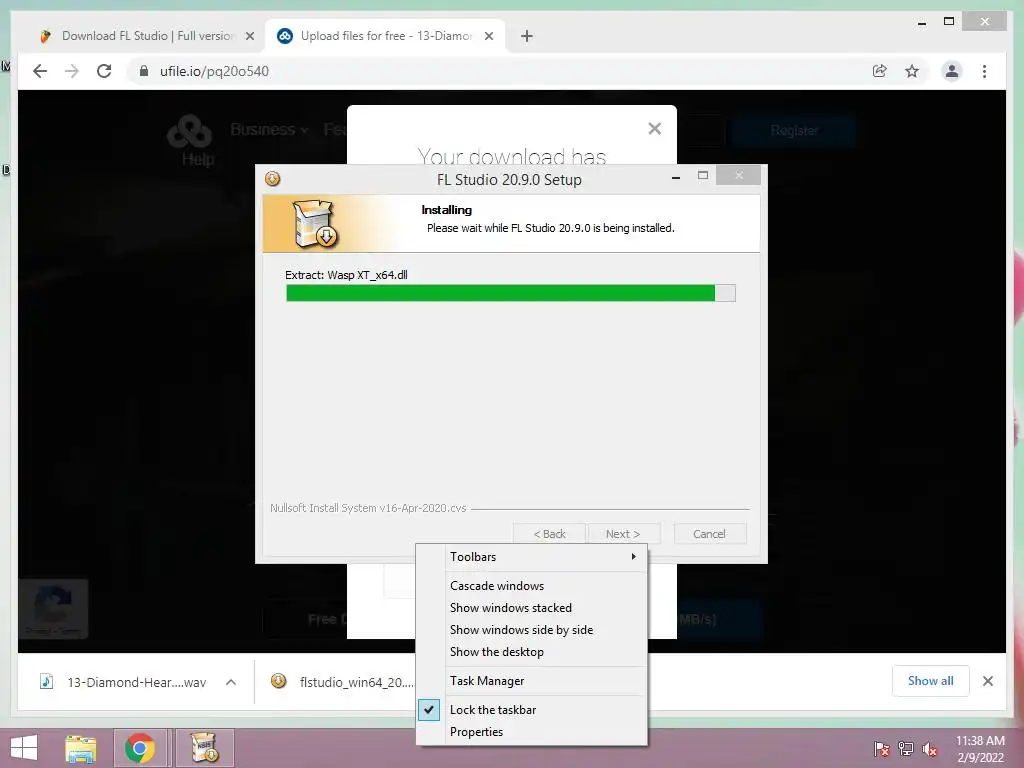Click the Chrome back arrow

click(40, 71)
